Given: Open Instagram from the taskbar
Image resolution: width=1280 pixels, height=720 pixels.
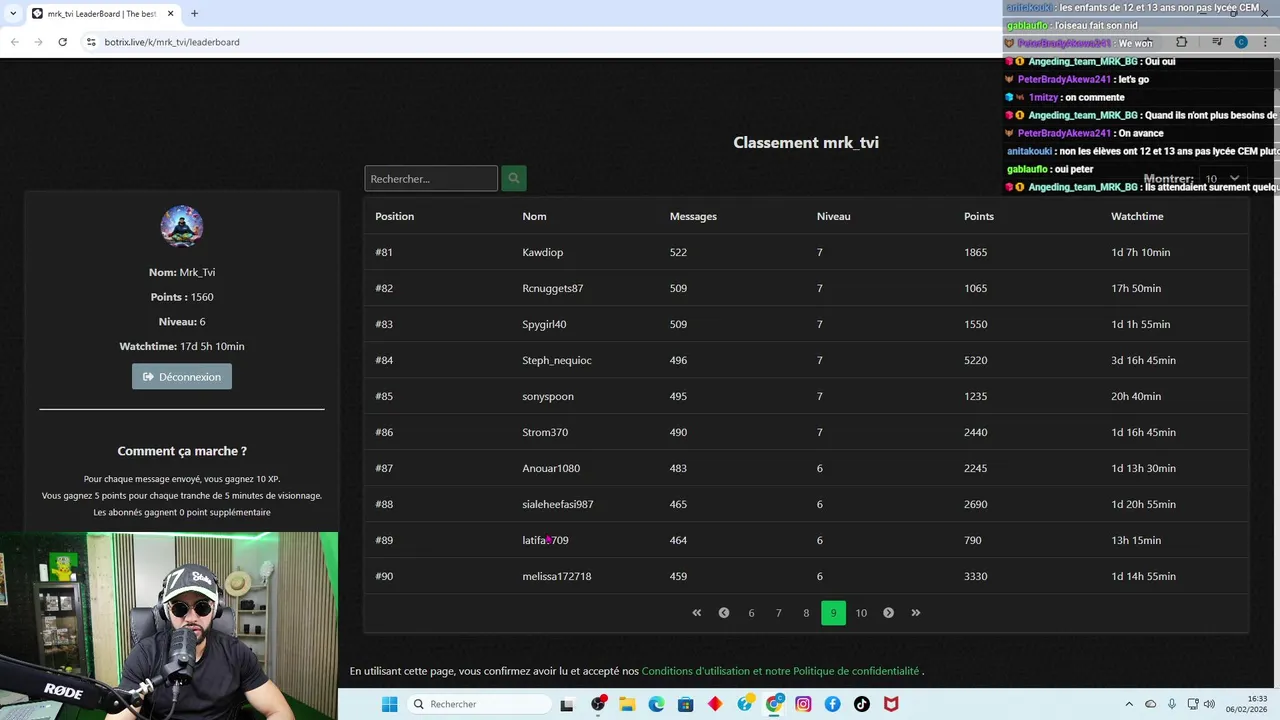Looking at the screenshot, I should (803, 704).
